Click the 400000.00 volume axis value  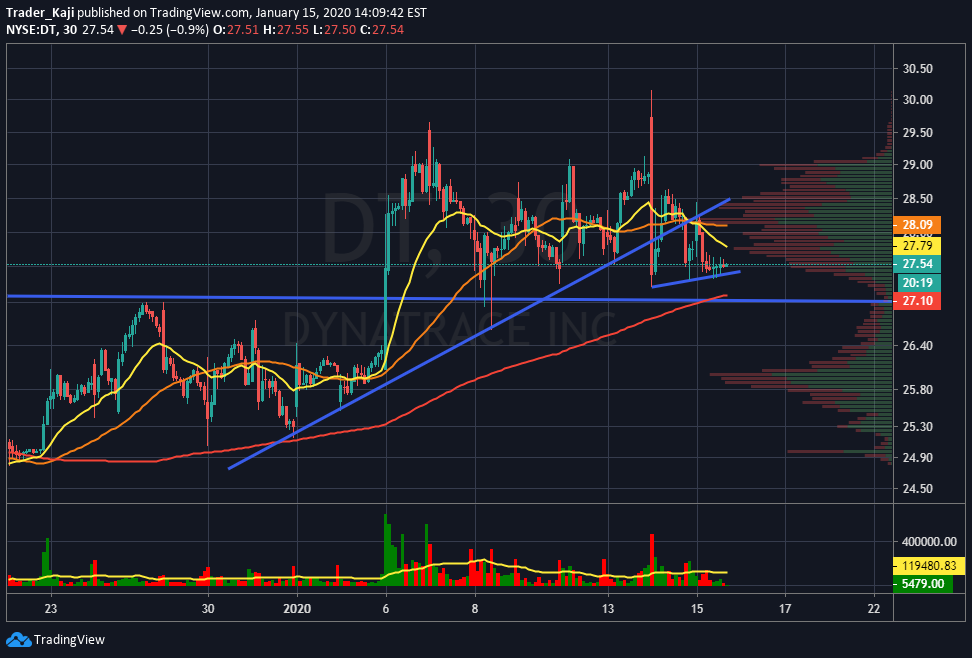click(929, 541)
